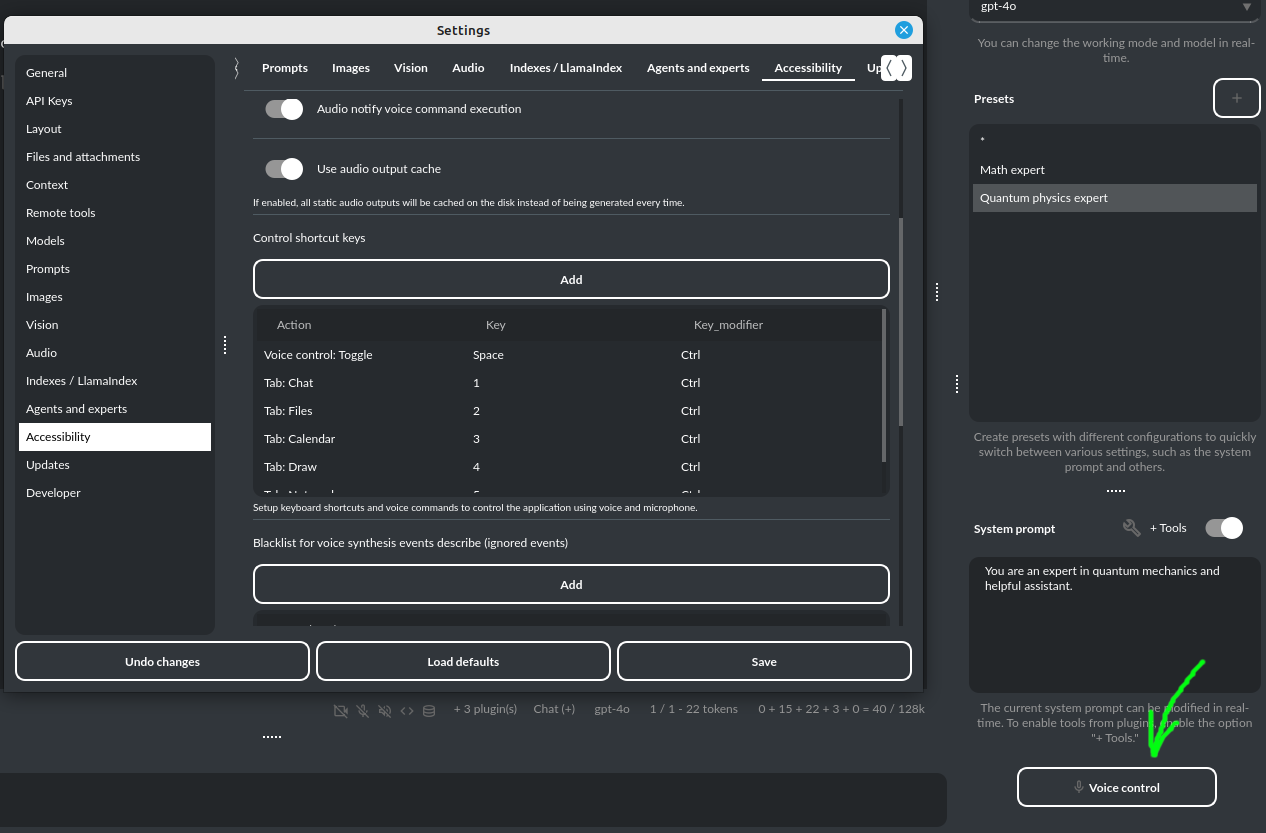Click the database status icon

pos(429,710)
